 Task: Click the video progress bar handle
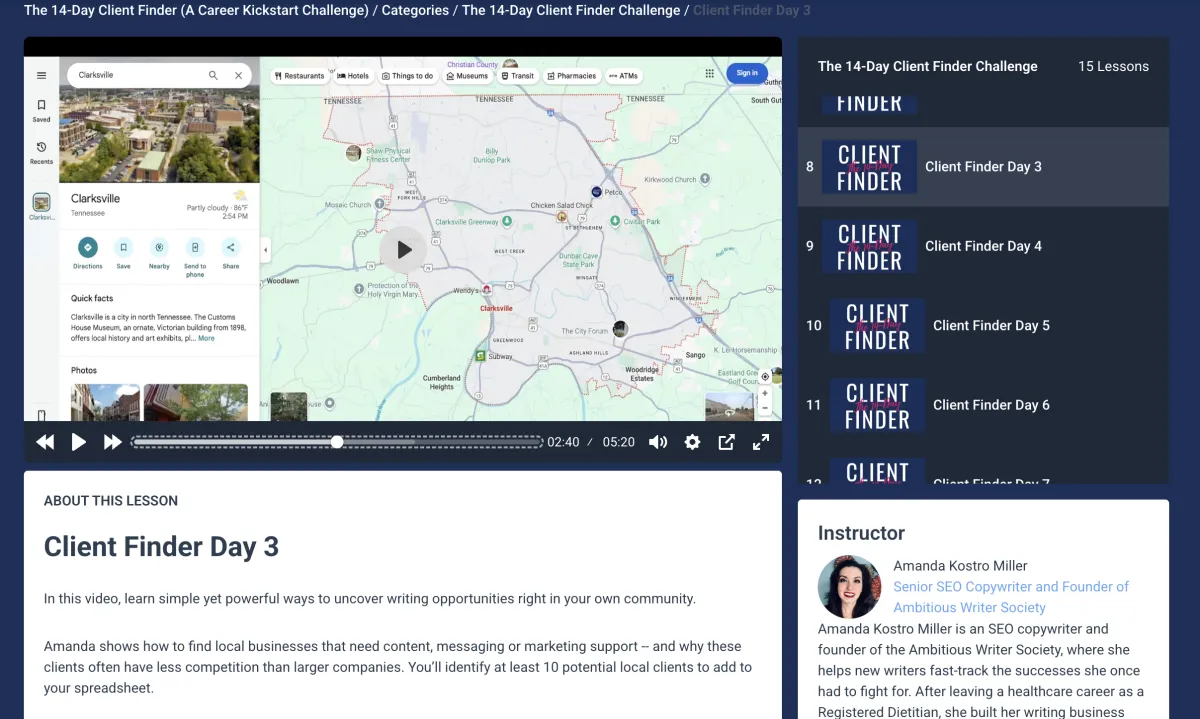tap(337, 441)
